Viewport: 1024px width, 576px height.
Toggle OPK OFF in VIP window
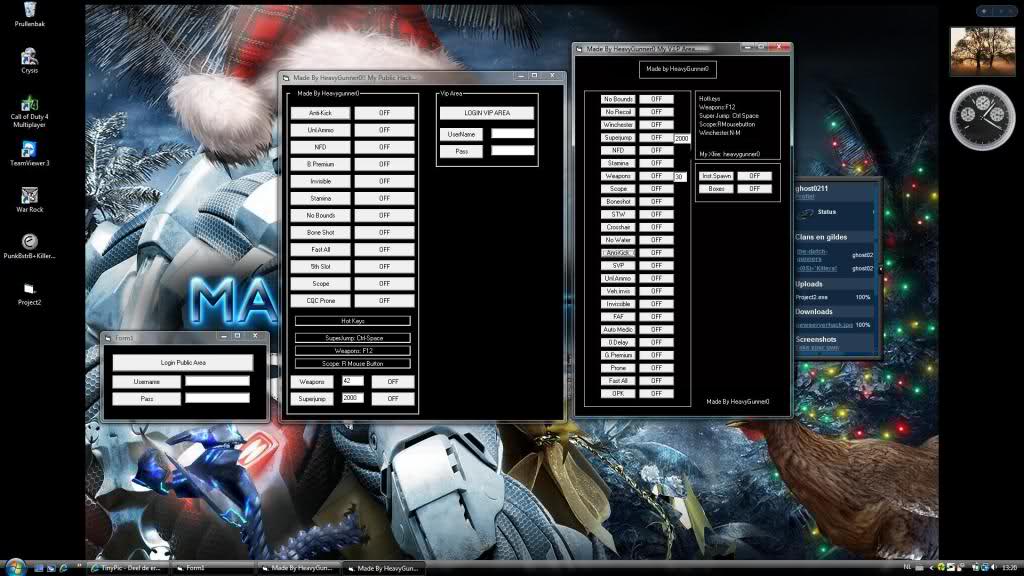pos(656,394)
